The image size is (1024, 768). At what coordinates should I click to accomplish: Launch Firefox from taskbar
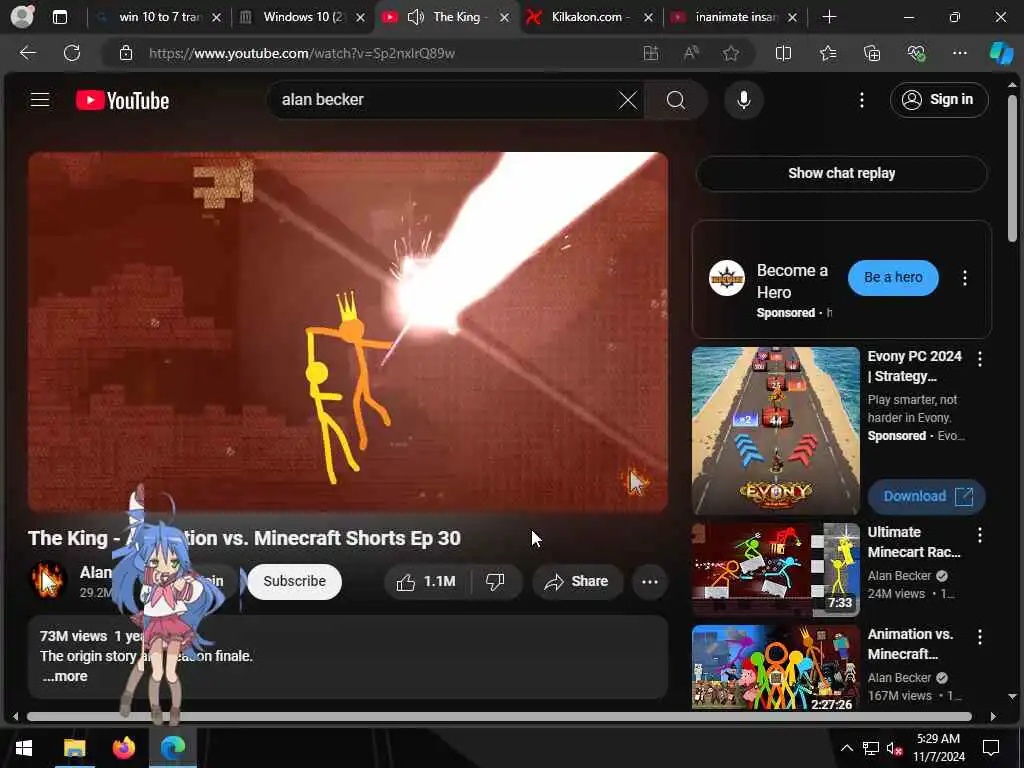[x=123, y=748]
